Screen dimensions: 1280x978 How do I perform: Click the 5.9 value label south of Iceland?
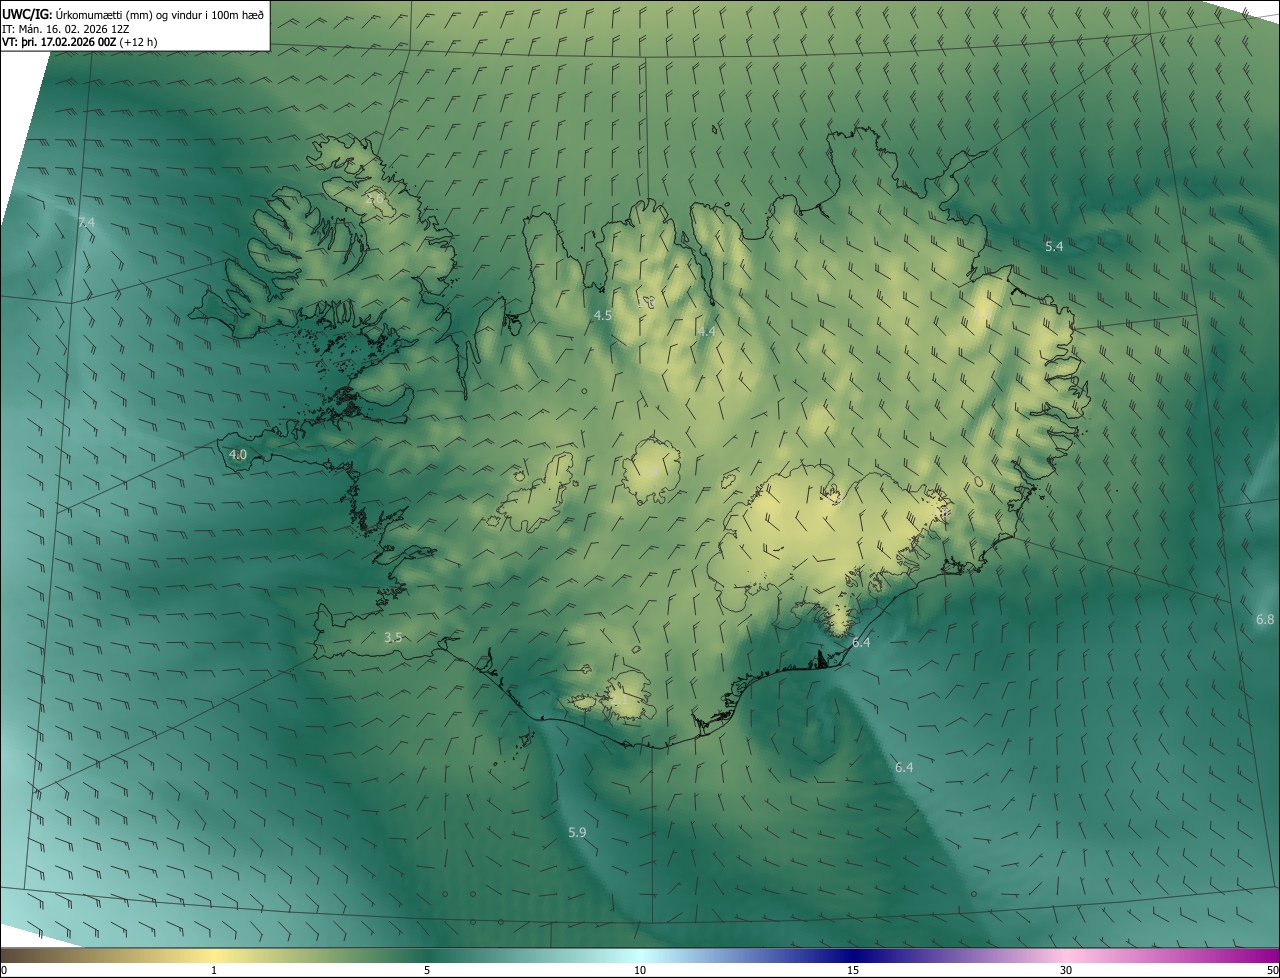577,832
